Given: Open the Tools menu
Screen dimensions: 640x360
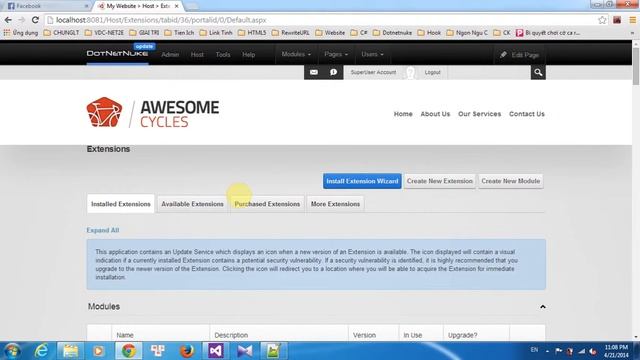Looking at the screenshot, I should click(223, 54).
